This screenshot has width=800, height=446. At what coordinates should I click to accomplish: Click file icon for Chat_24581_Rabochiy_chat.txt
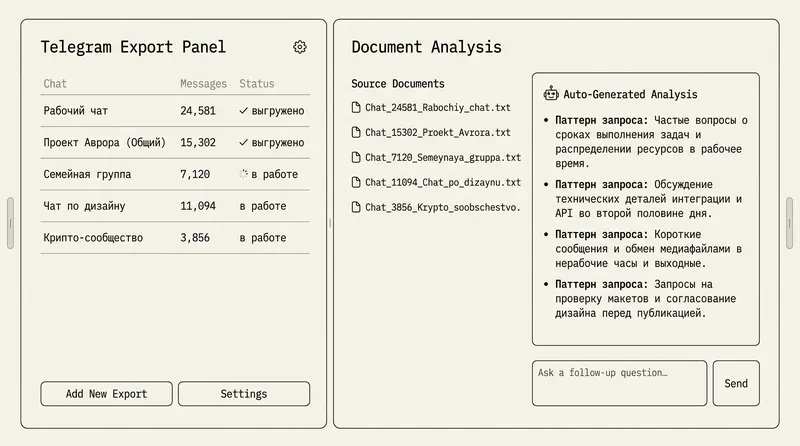point(356,107)
